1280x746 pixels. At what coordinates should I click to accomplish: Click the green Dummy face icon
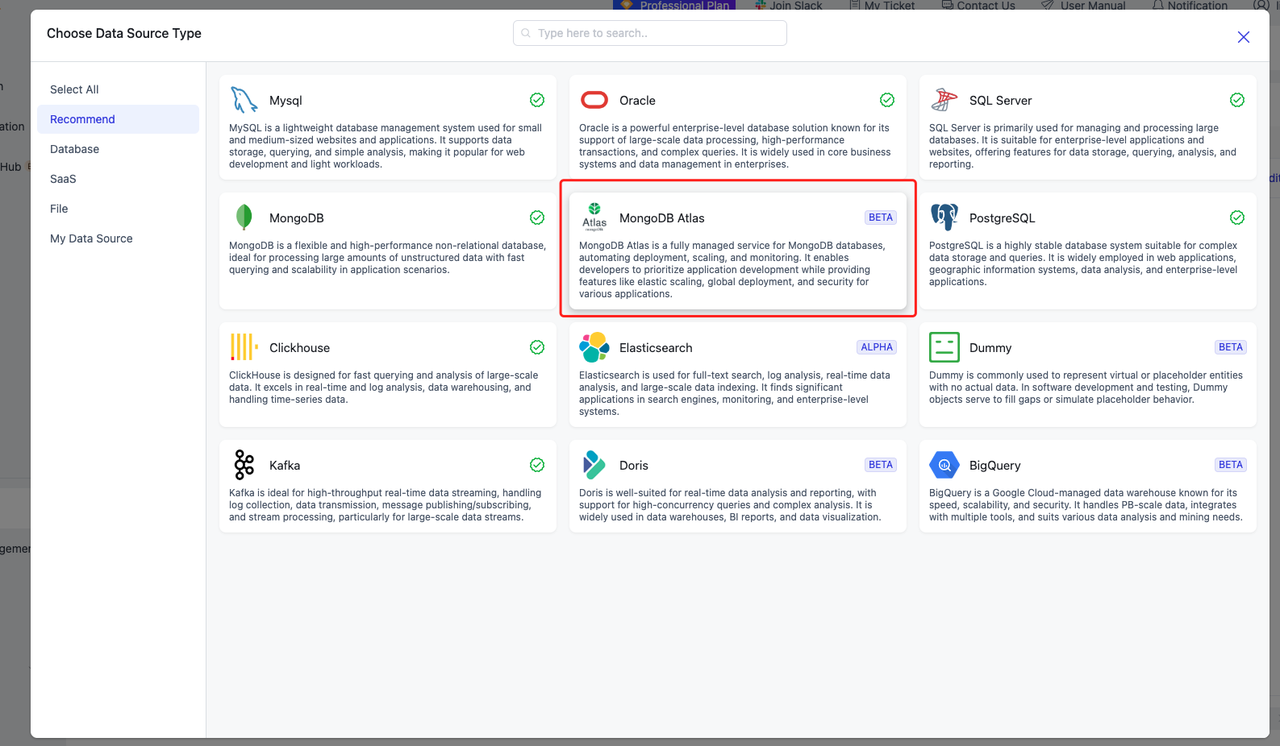click(944, 347)
